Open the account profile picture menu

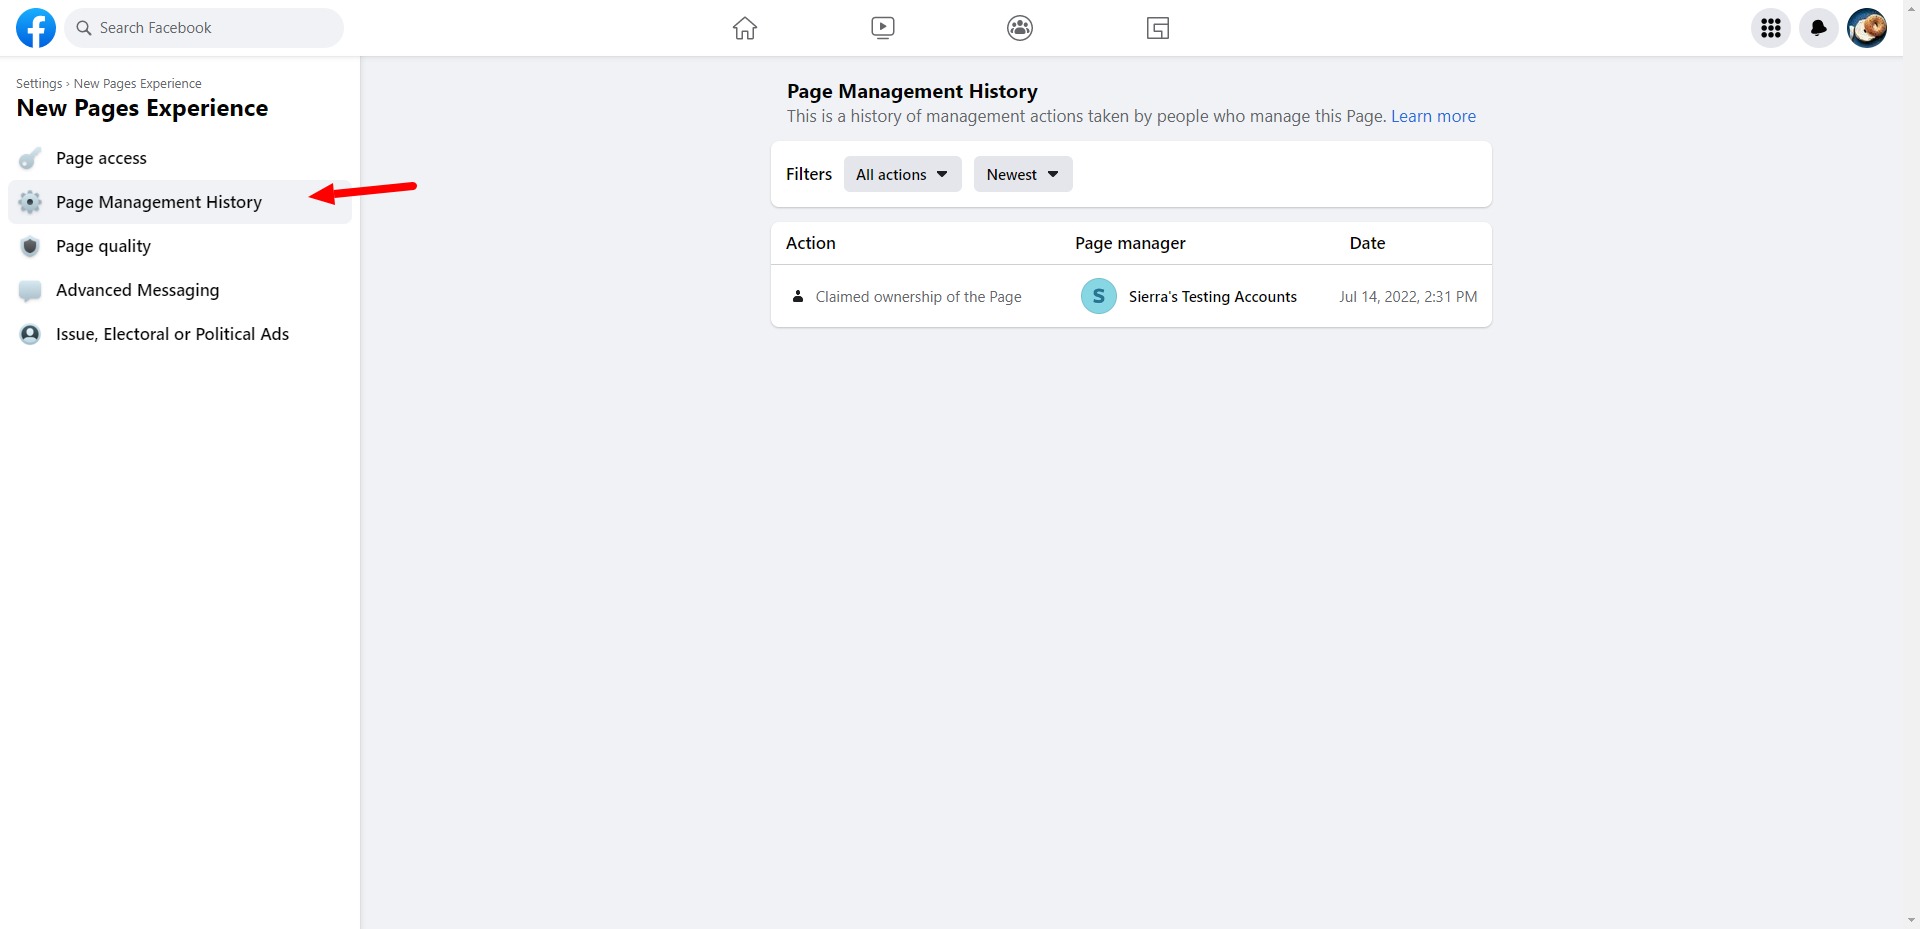[1866, 28]
